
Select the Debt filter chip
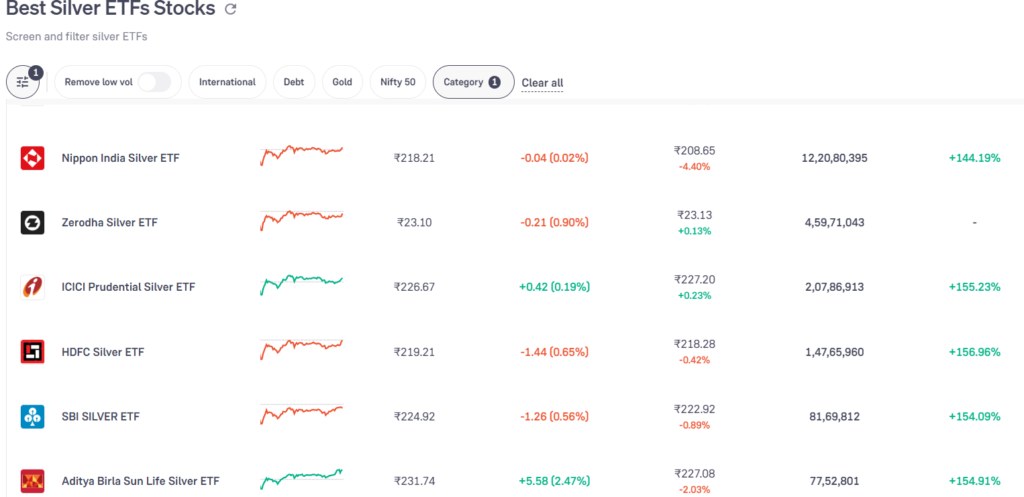294,82
